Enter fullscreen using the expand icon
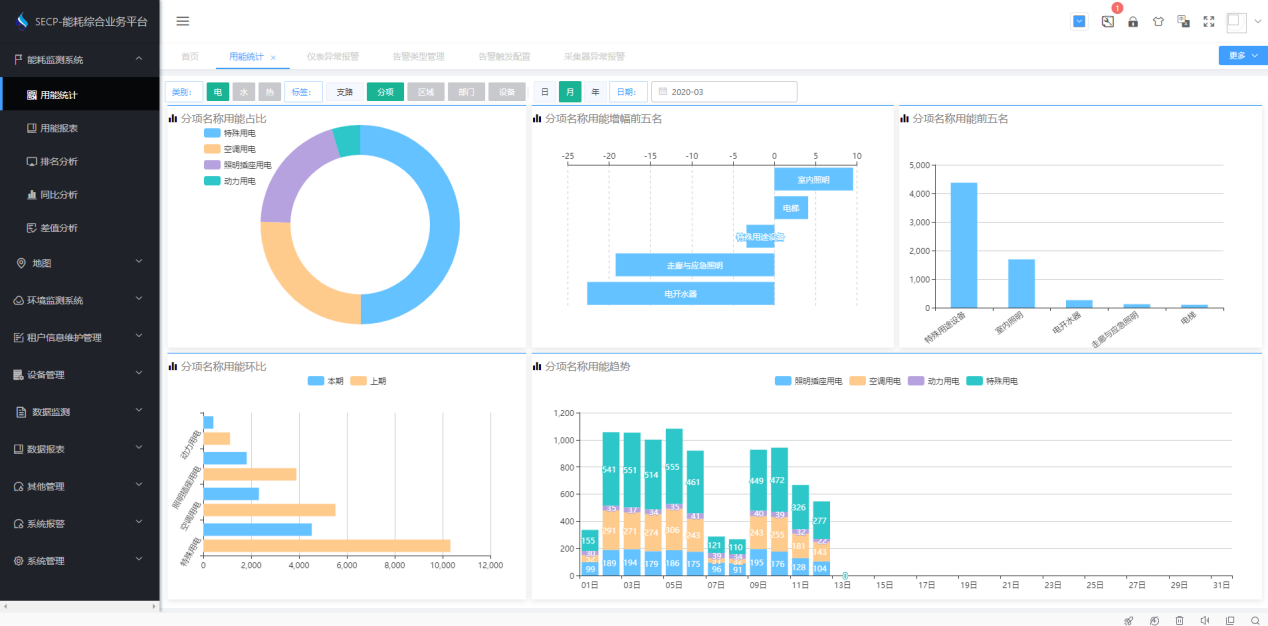1268x626 pixels. (x=1208, y=21)
